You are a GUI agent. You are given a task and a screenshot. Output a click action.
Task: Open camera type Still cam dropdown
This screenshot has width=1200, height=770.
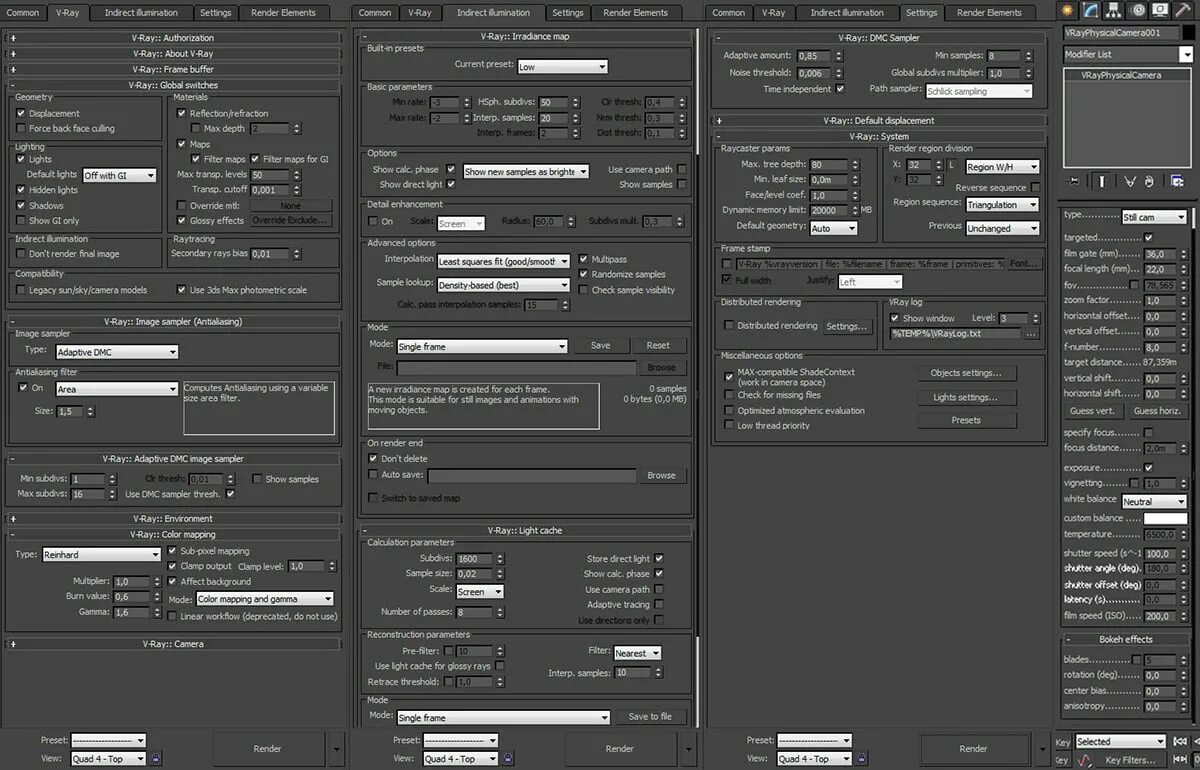click(x=1153, y=217)
